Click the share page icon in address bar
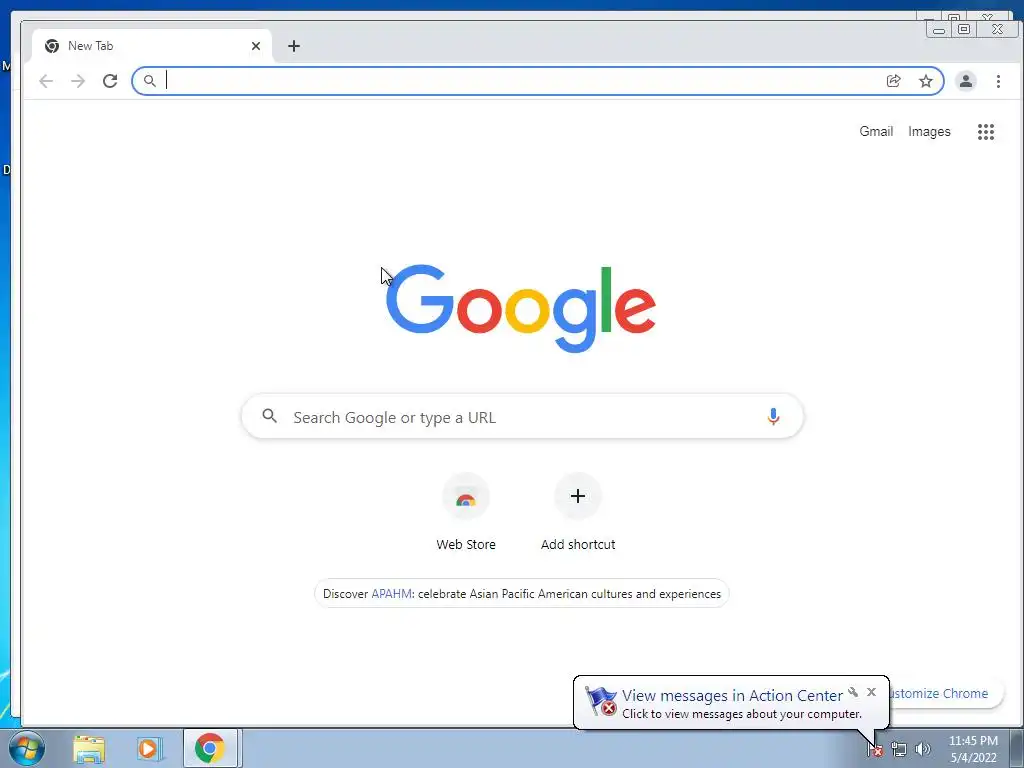Viewport: 1024px width, 768px height. click(893, 81)
